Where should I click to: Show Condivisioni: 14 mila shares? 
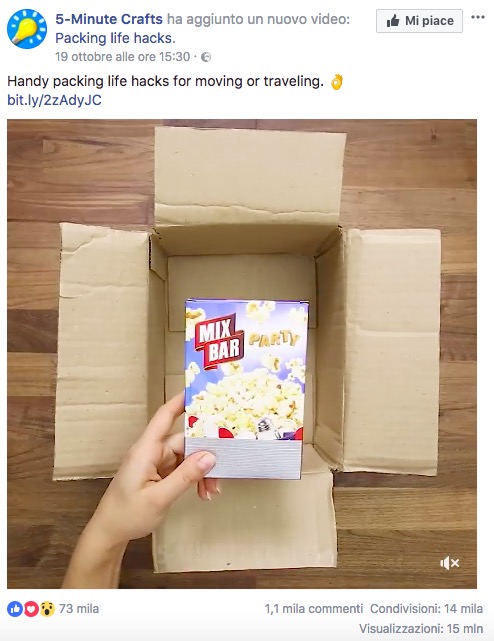pyautogui.click(x=427, y=609)
